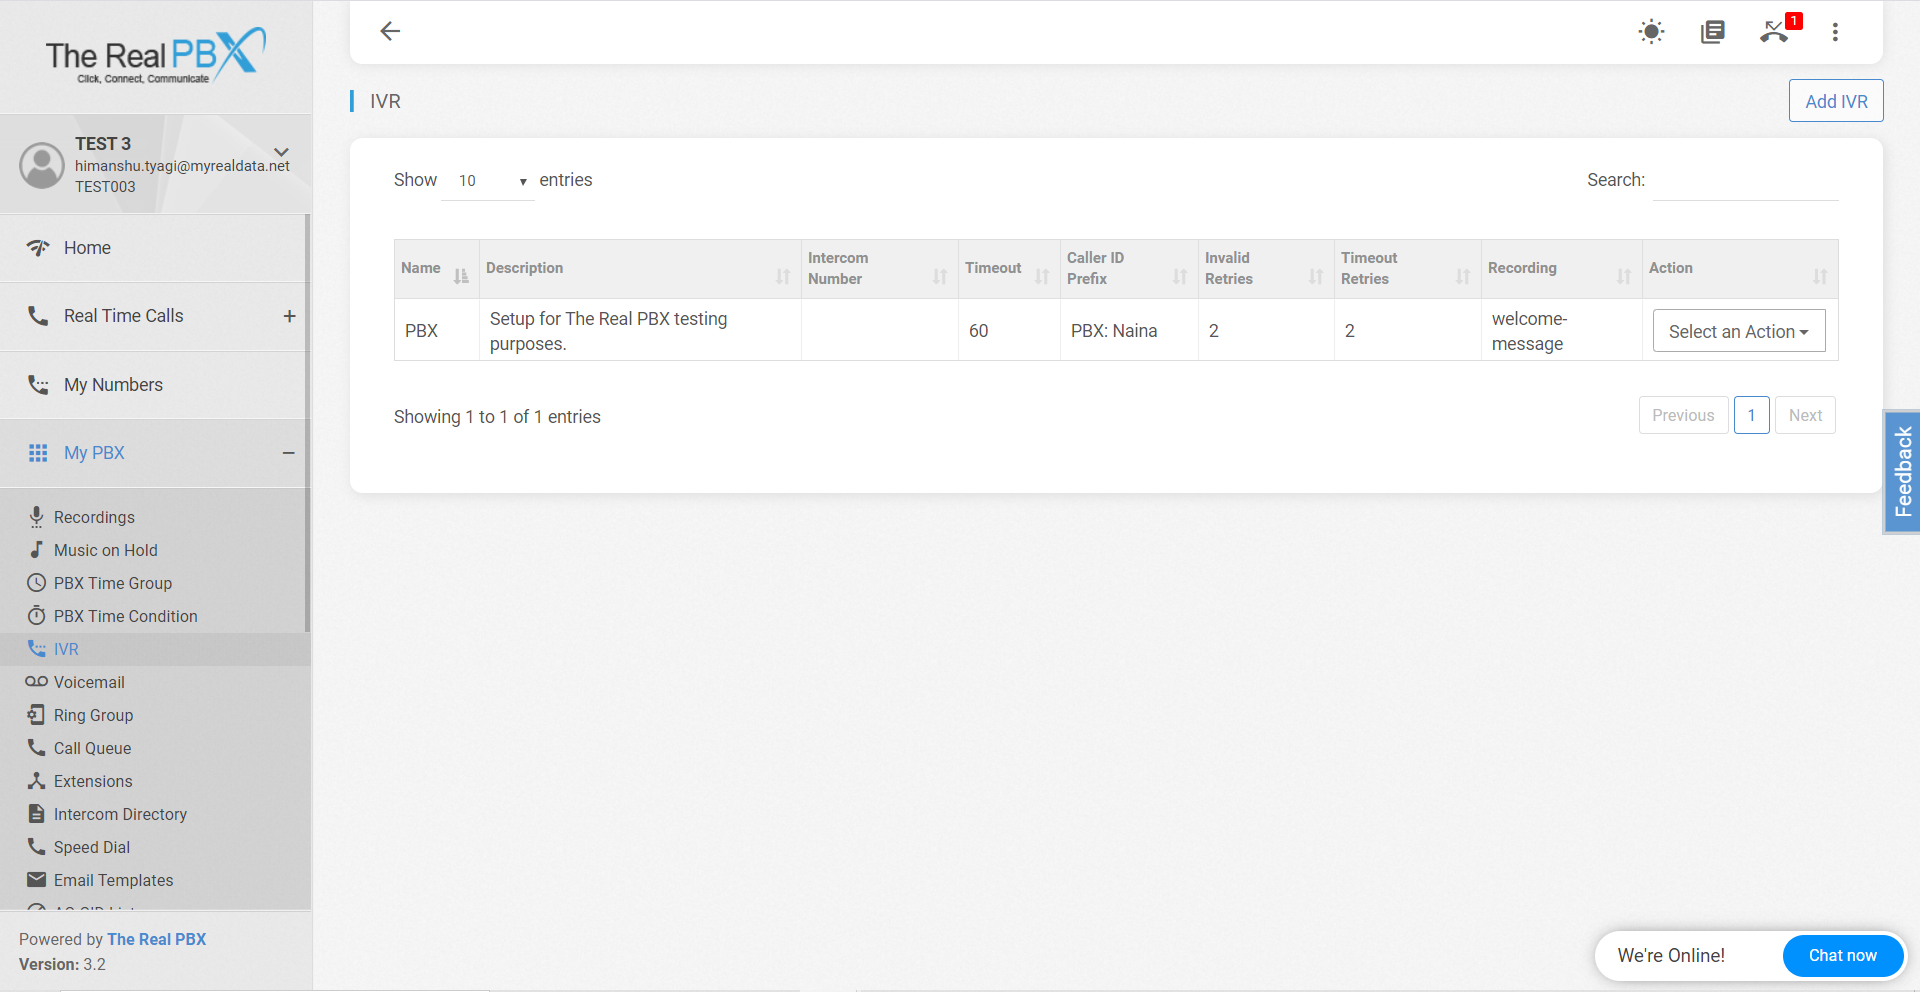1920x992 pixels.
Task: Open missed calls notification icon
Action: click(x=1775, y=32)
